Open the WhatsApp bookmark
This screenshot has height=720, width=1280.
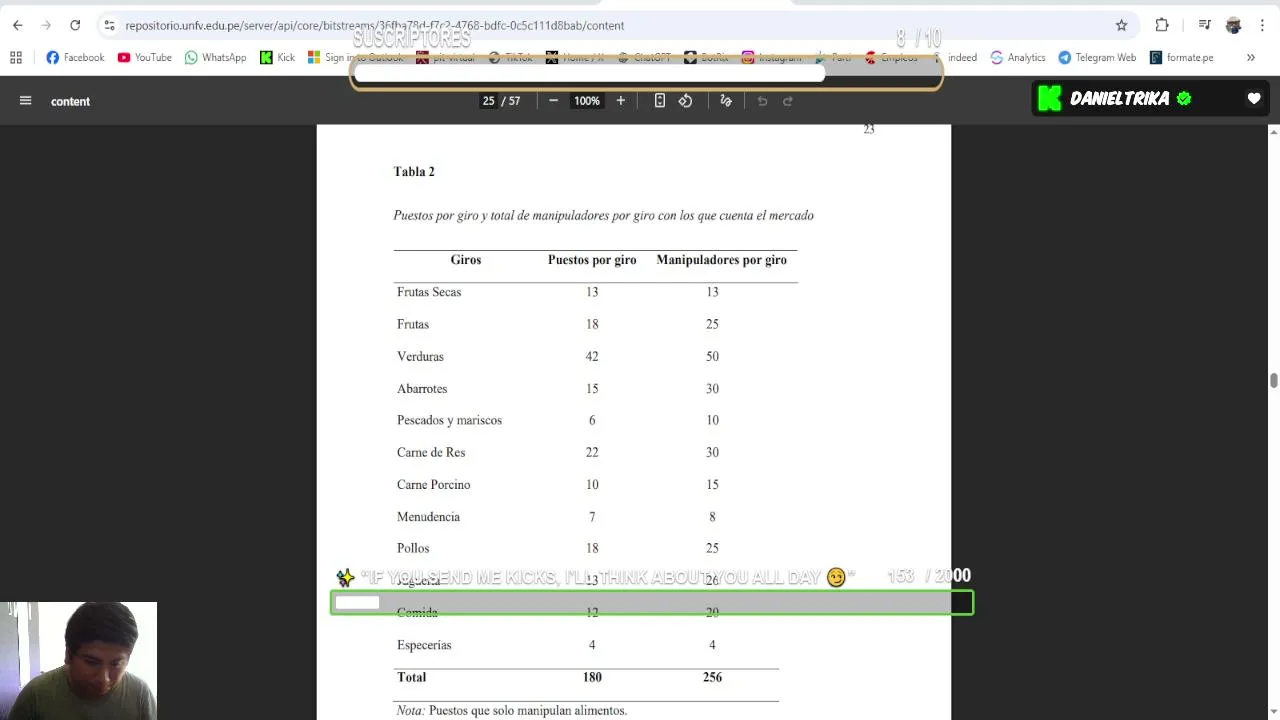click(215, 57)
